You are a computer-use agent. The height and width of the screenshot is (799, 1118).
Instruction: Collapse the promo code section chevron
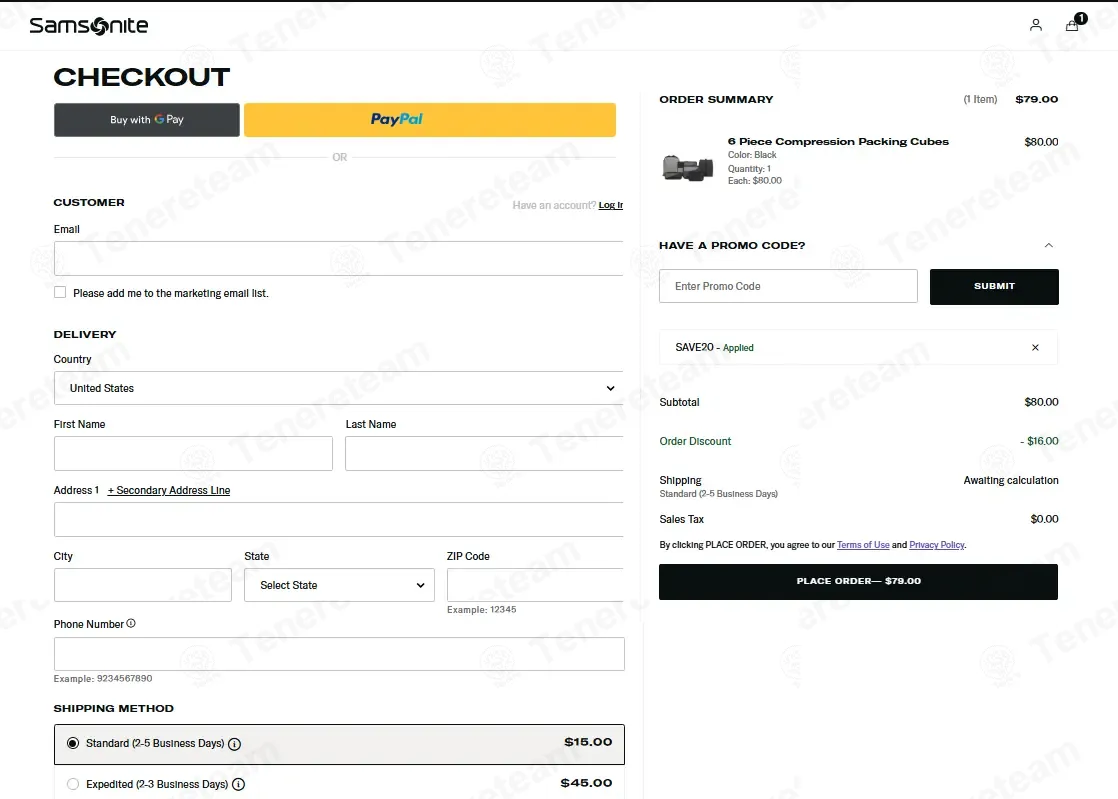pos(1048,245)
